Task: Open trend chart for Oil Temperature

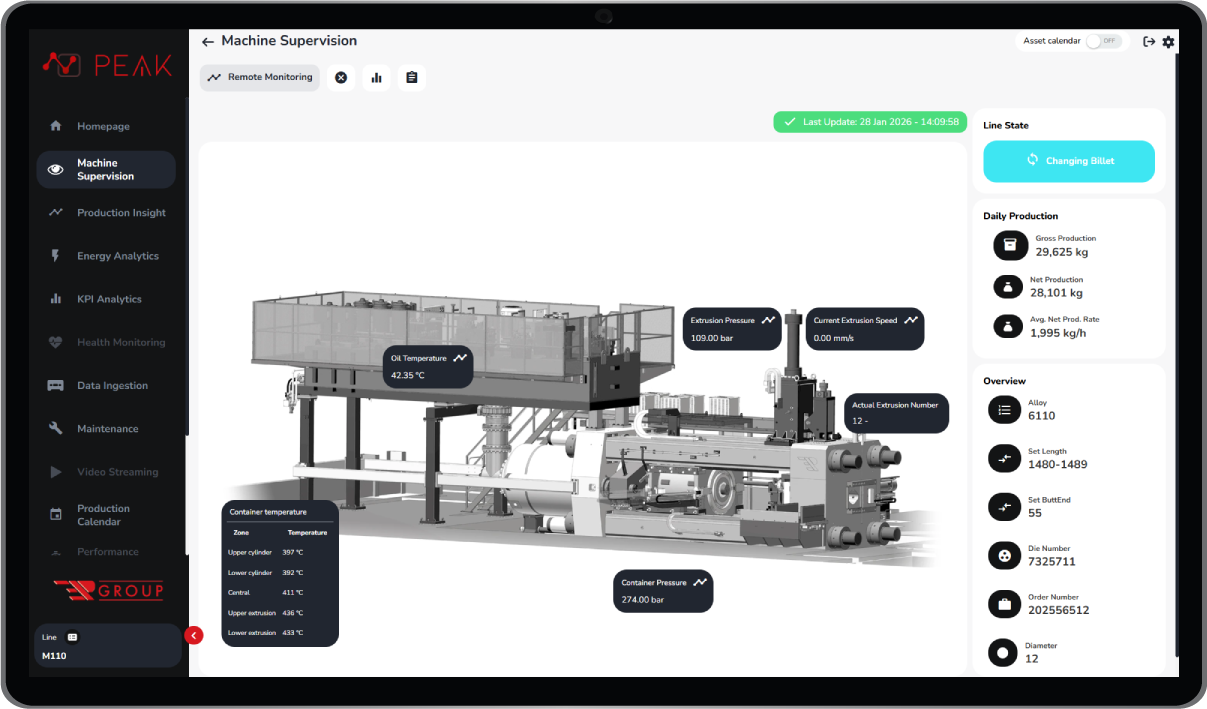Action: (460, 357)
